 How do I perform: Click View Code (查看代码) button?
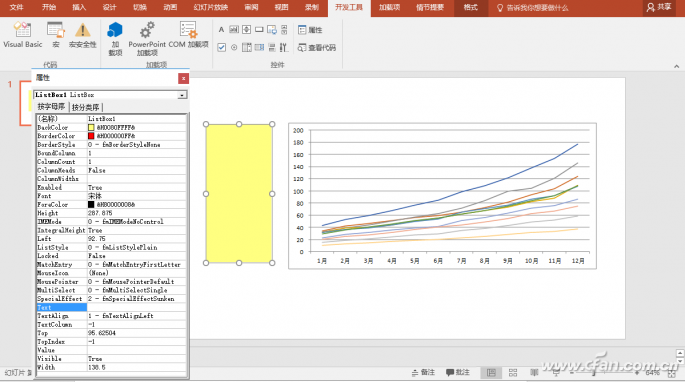coord(317,48)
